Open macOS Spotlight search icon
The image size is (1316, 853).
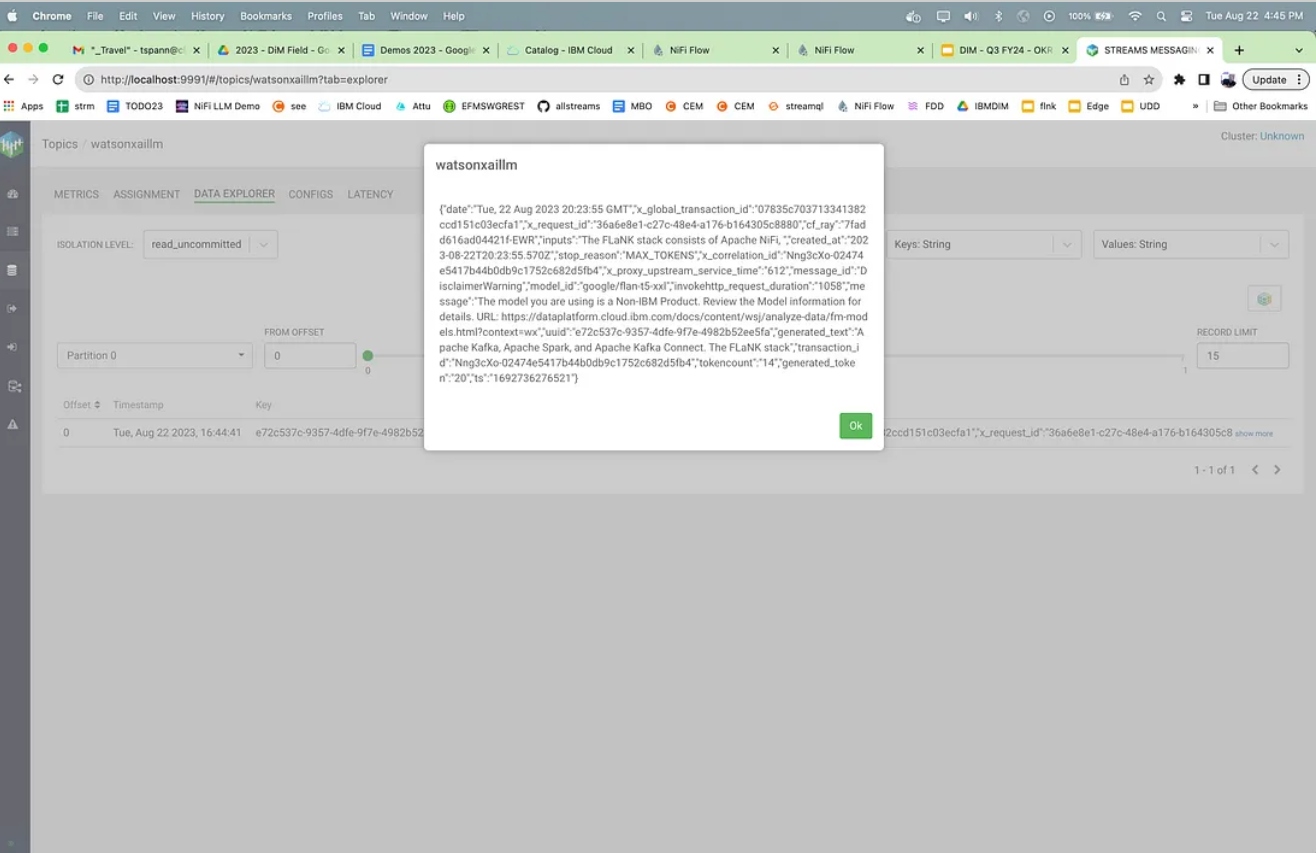pyautogui.click(x=1161, y=16)
